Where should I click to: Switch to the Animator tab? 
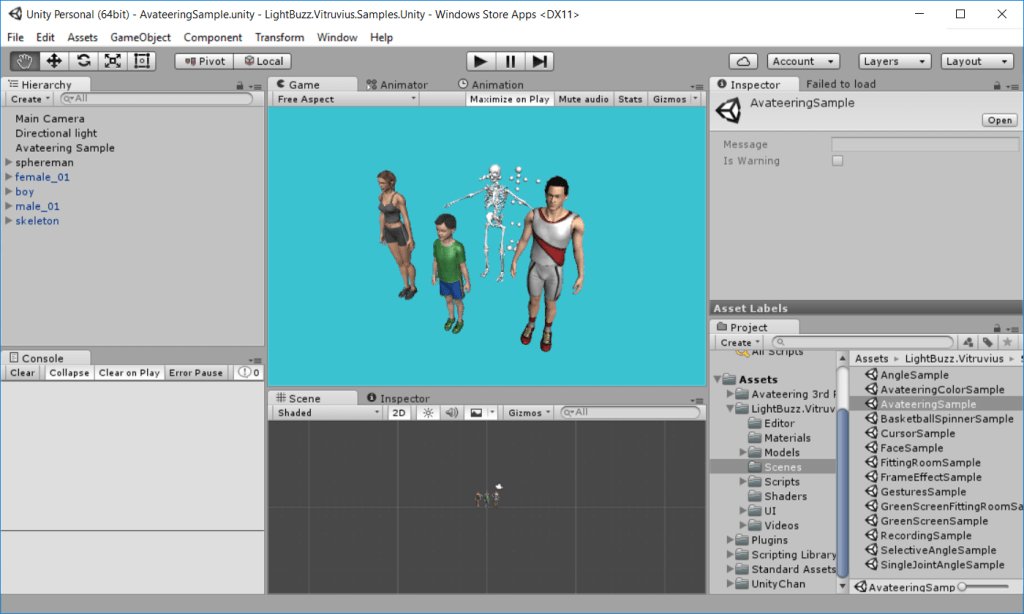[397, 85]
